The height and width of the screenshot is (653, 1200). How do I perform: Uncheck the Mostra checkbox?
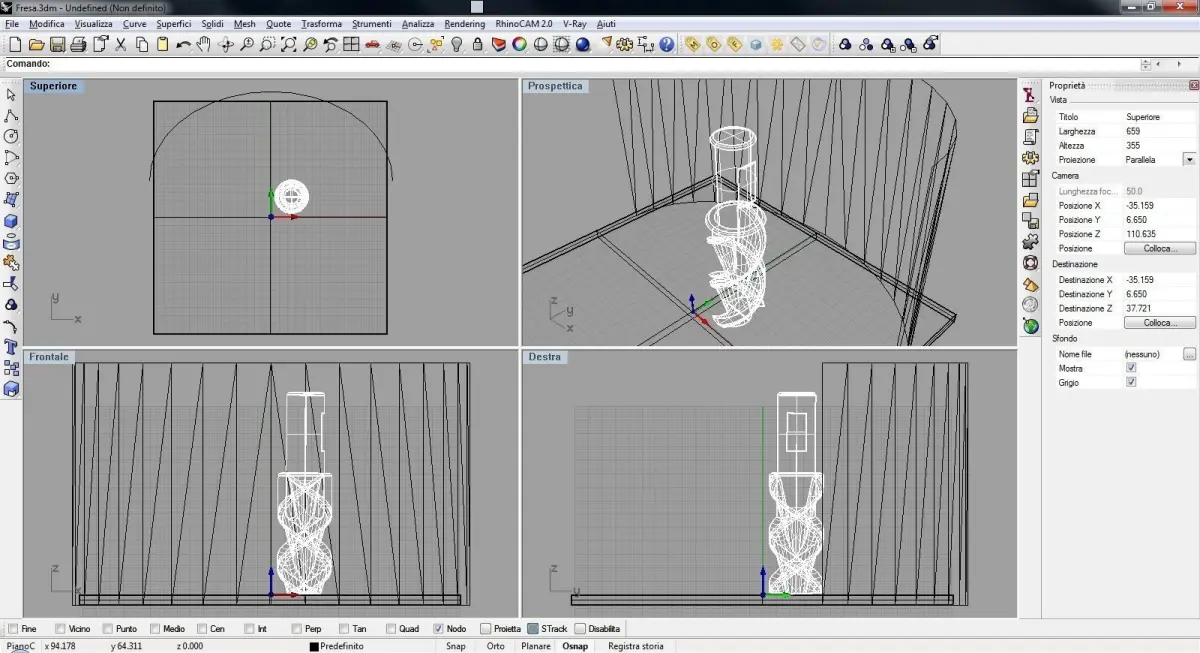pos(1131,368)
